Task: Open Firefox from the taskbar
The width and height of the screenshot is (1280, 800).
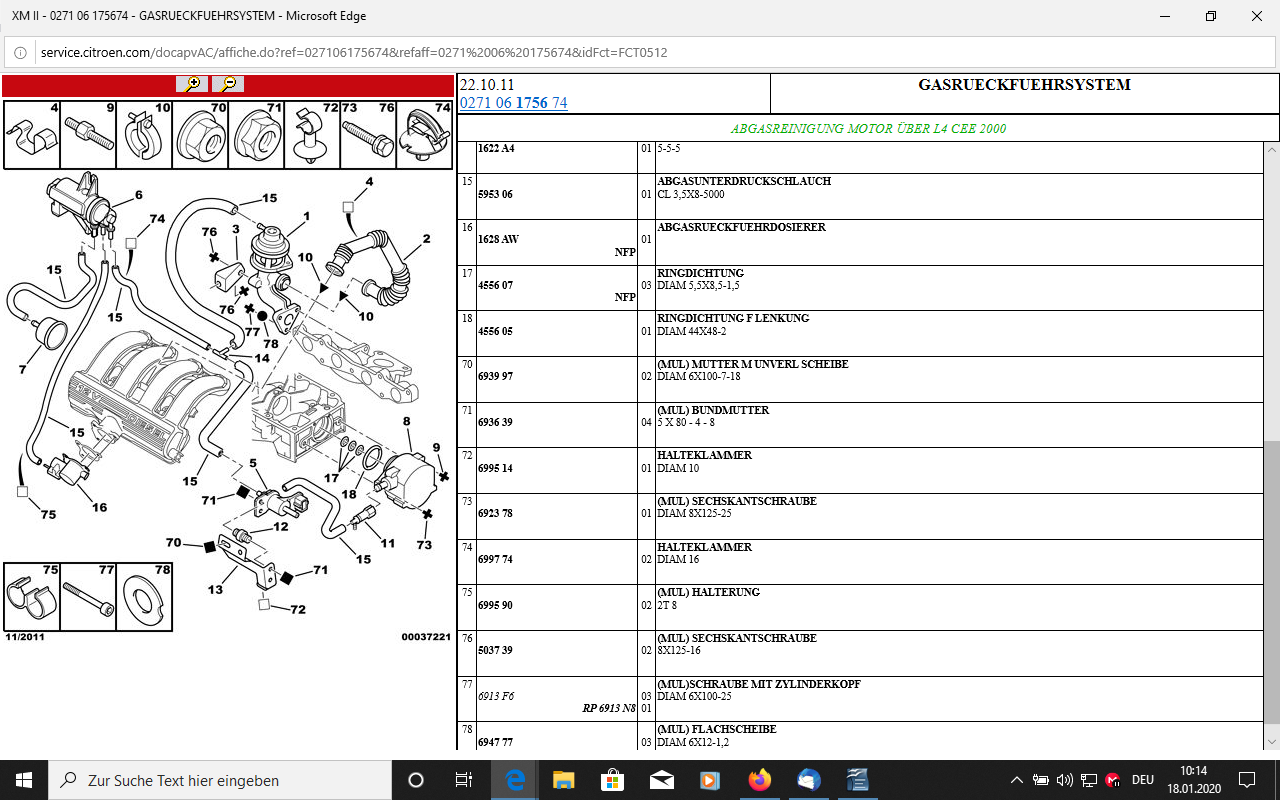Action: pos(759,780)
